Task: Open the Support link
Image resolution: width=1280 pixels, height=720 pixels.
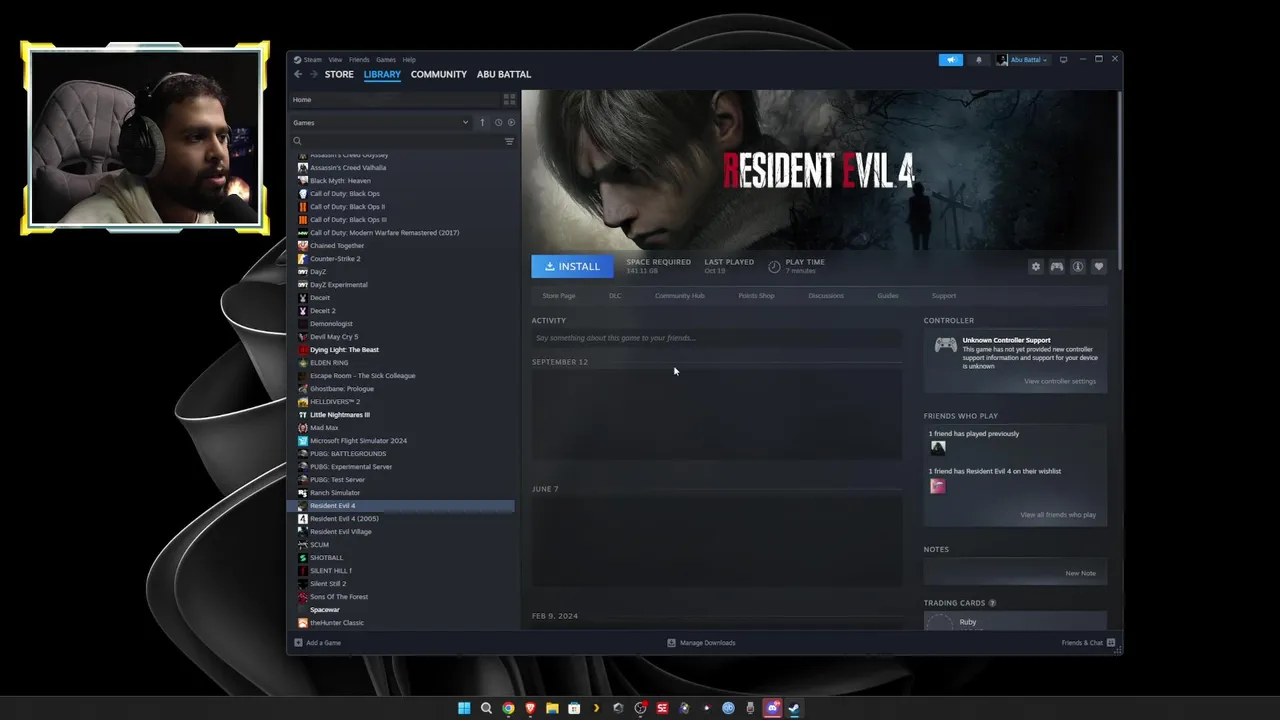Action: (944, 296)
